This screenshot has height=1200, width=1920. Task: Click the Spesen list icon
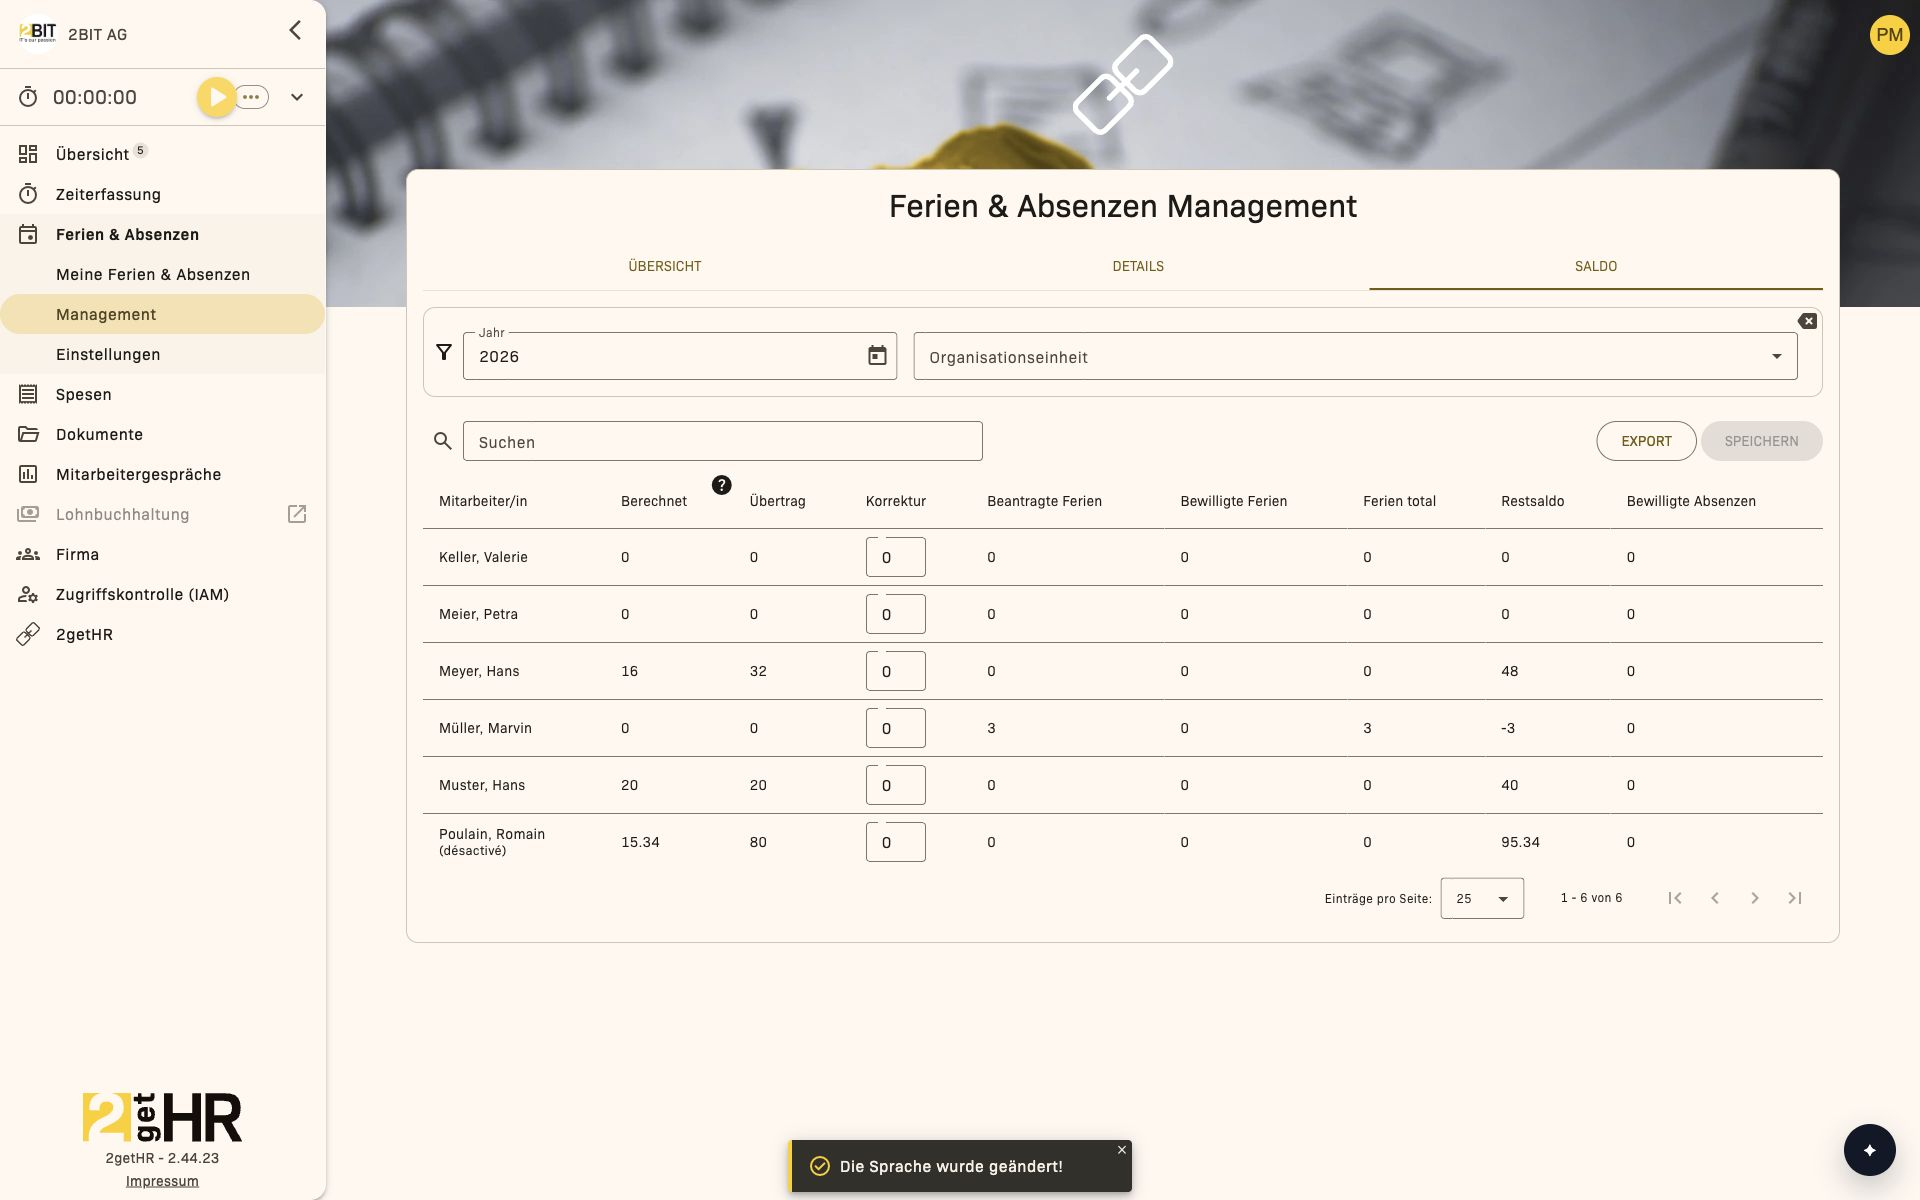pos(28,394)
